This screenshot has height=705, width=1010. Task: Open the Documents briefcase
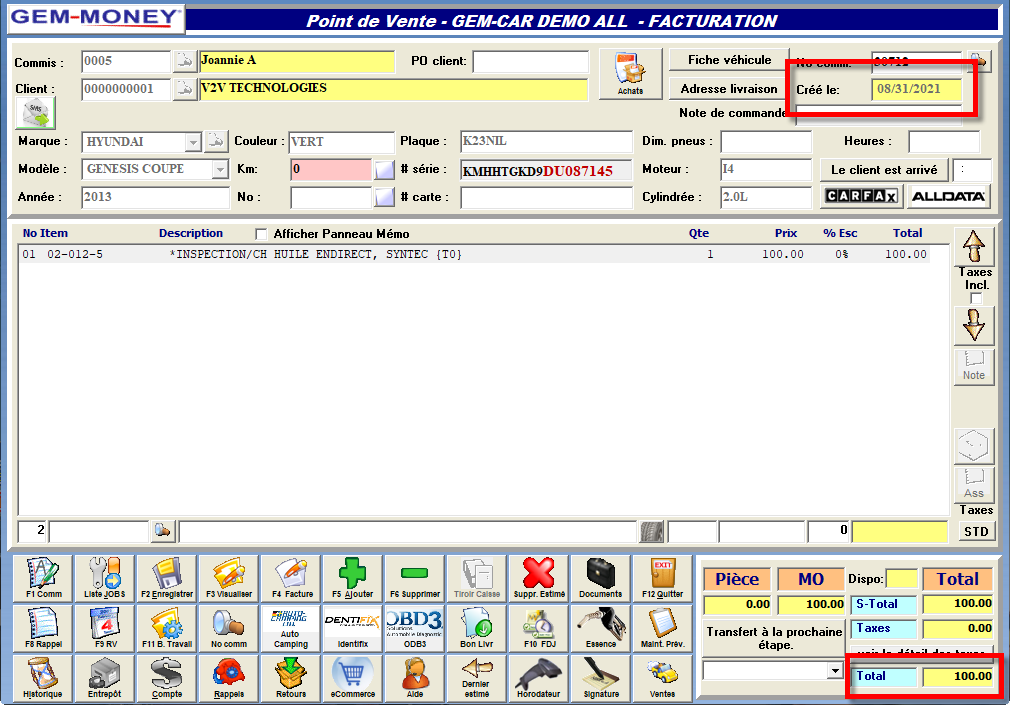coord(600,578)
